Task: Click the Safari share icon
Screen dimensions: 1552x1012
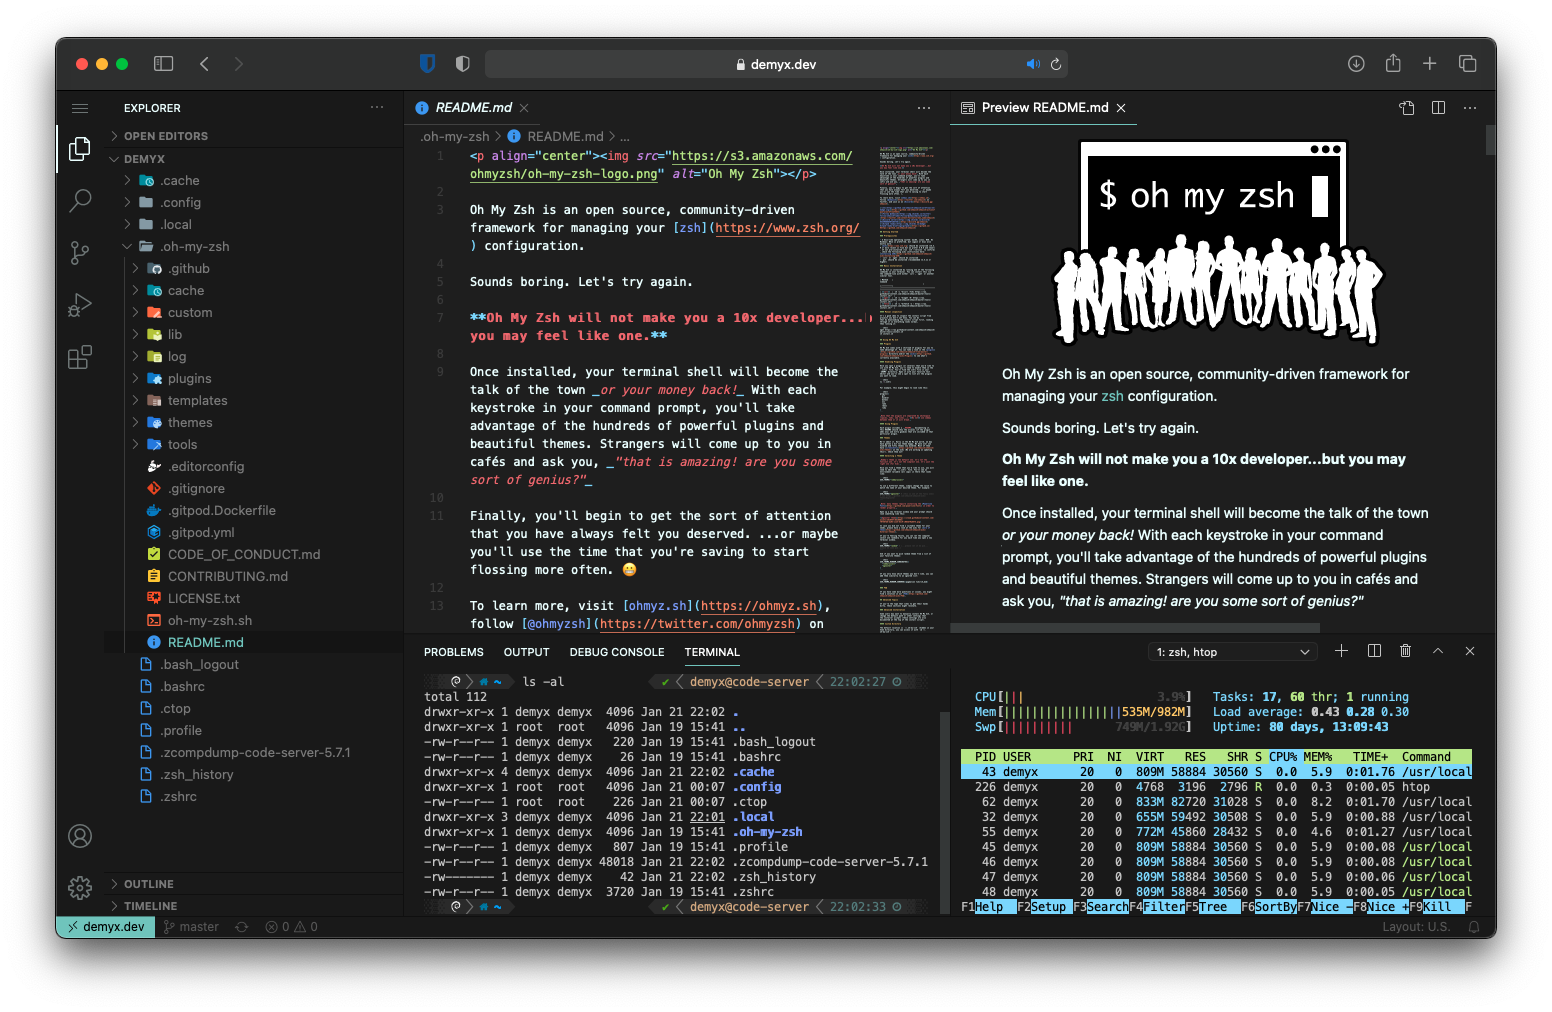Action: (1393, 63)
